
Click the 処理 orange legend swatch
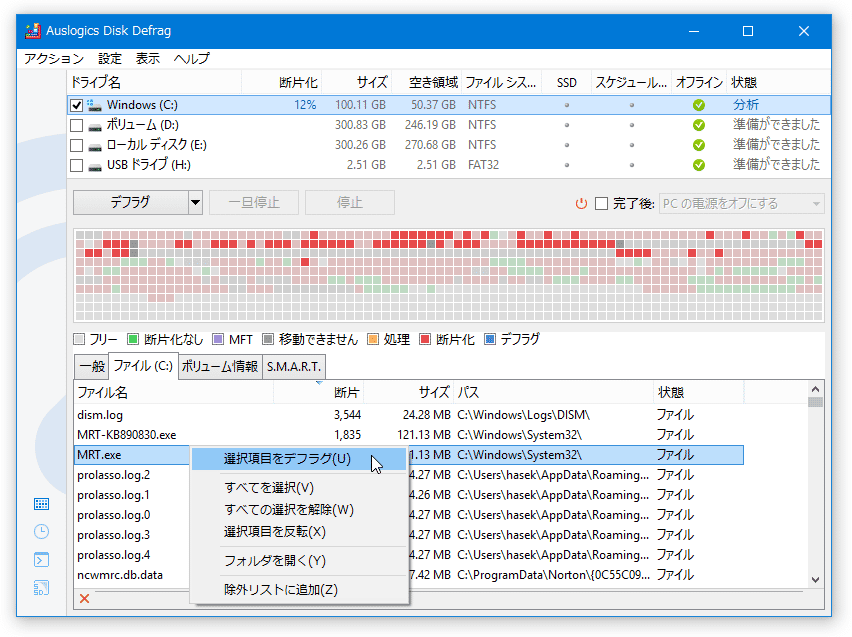[x=373, y=340]
